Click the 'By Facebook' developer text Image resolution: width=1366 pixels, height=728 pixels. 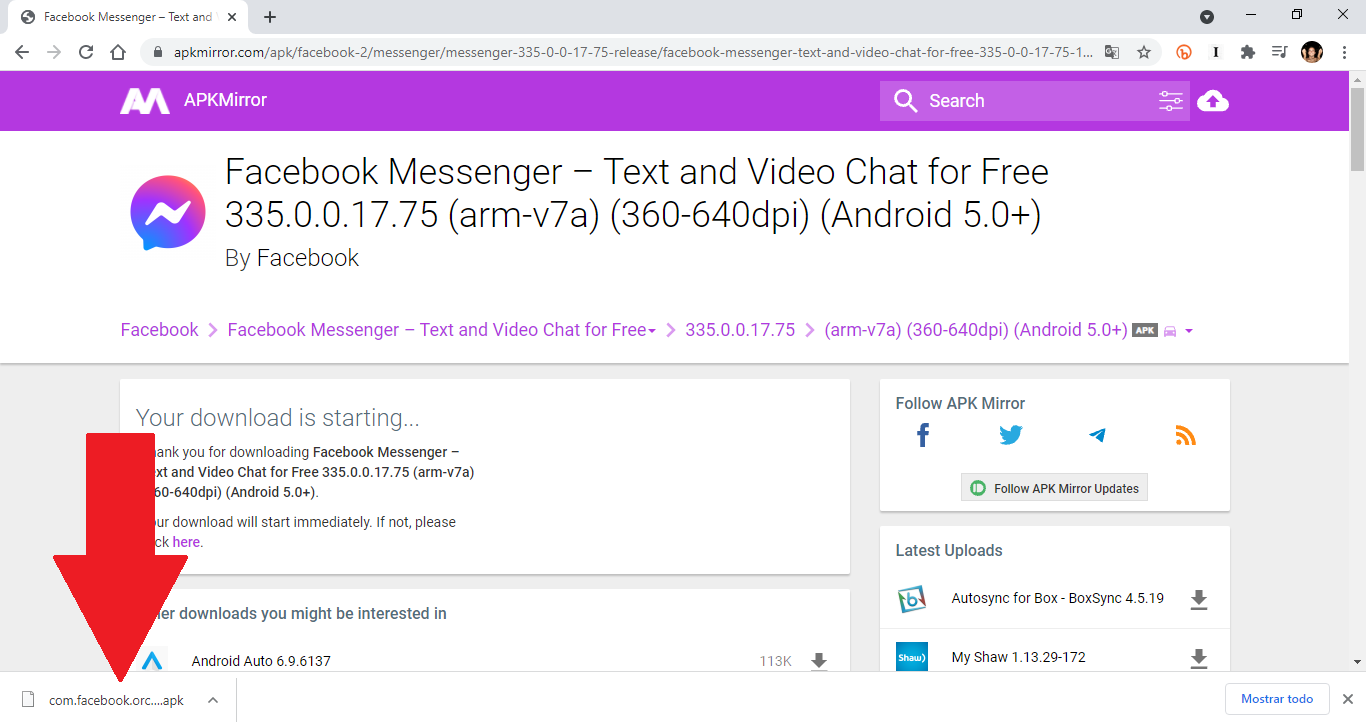pos(292,258)
